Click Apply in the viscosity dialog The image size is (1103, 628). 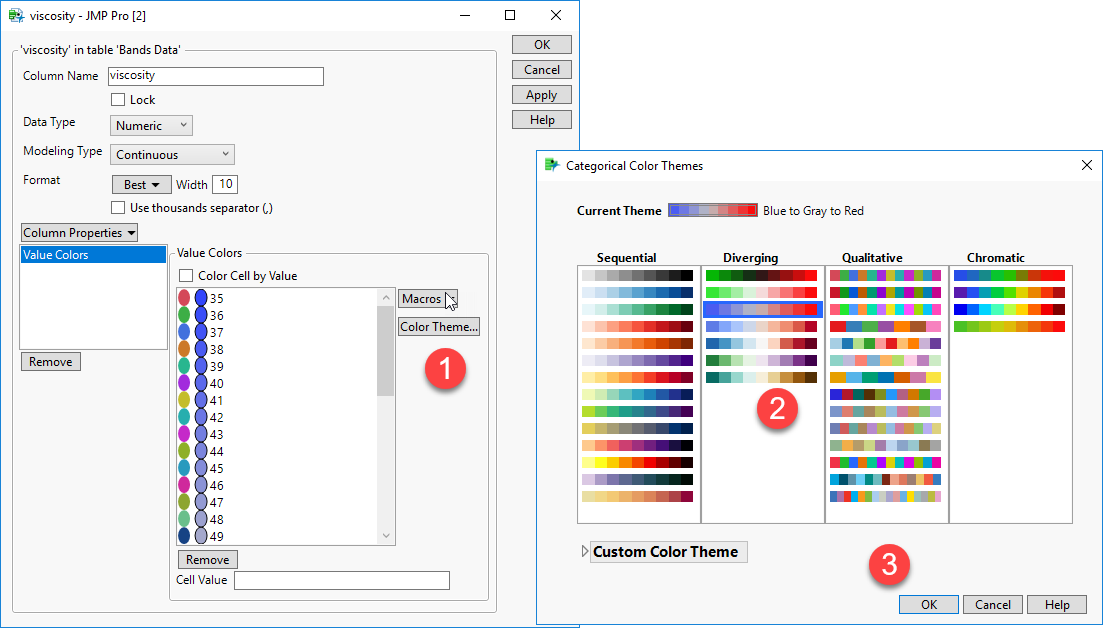[x=541, y=94]
